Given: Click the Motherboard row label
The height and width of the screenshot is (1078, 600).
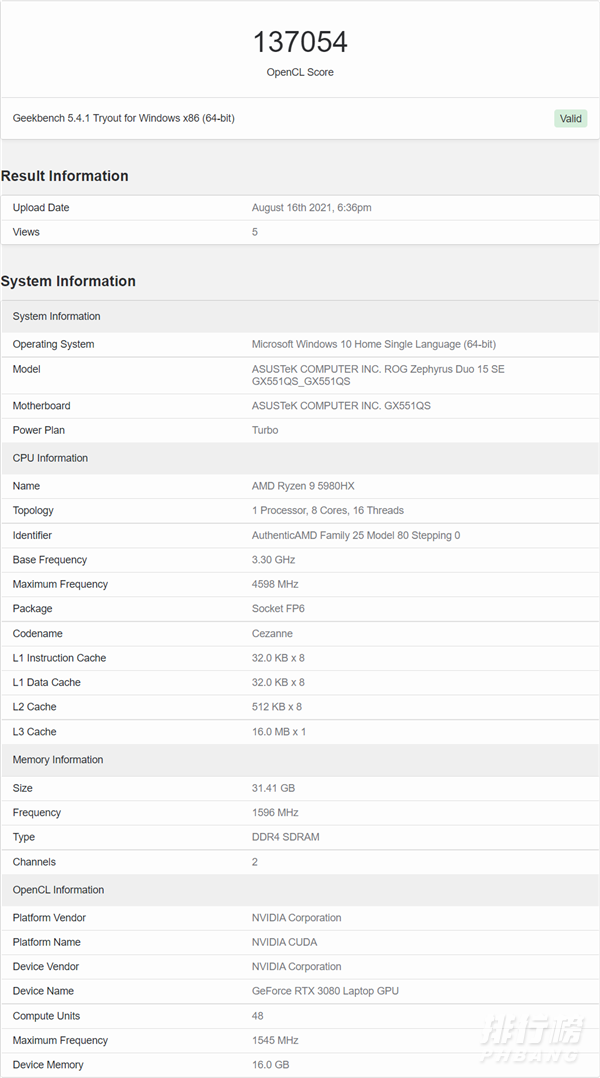Looking at the screenshot, I should pos(41,406).
